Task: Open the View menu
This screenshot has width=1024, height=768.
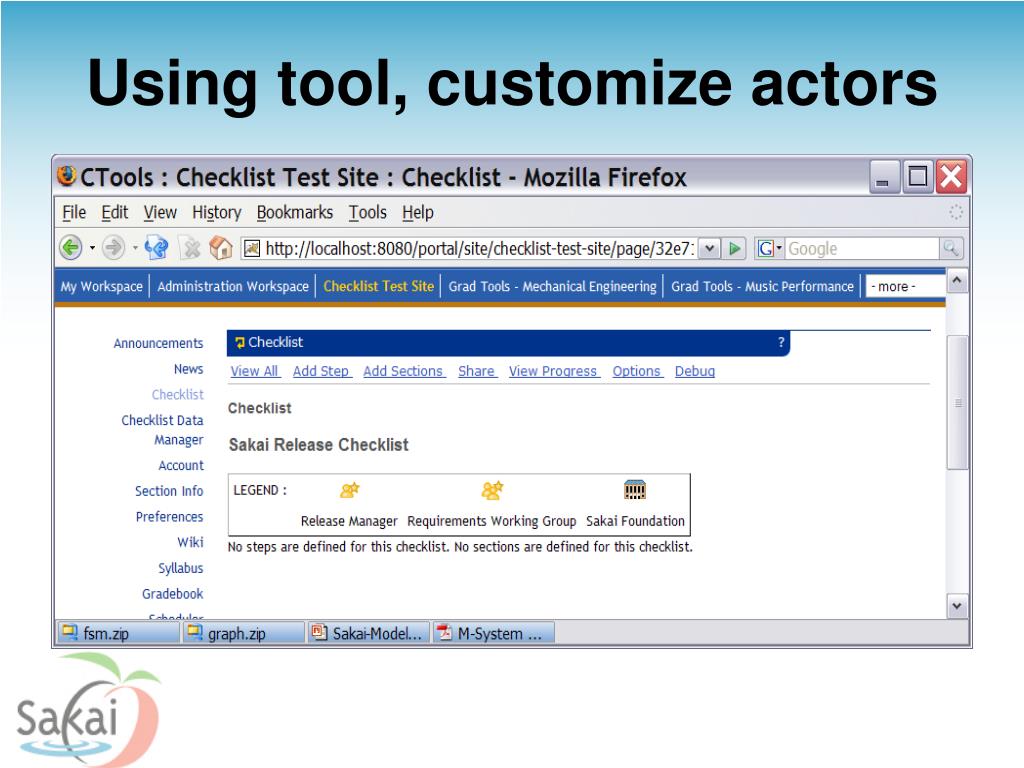Action: pos(160,212)
